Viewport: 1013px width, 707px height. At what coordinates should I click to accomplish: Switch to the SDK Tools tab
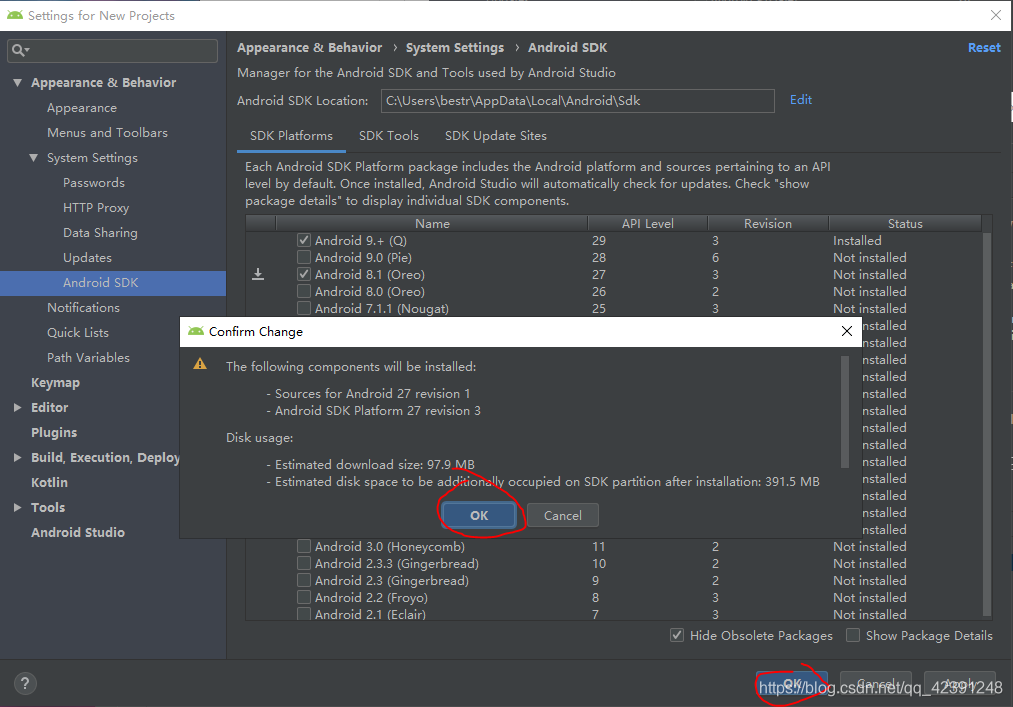(x=389, y=136)
